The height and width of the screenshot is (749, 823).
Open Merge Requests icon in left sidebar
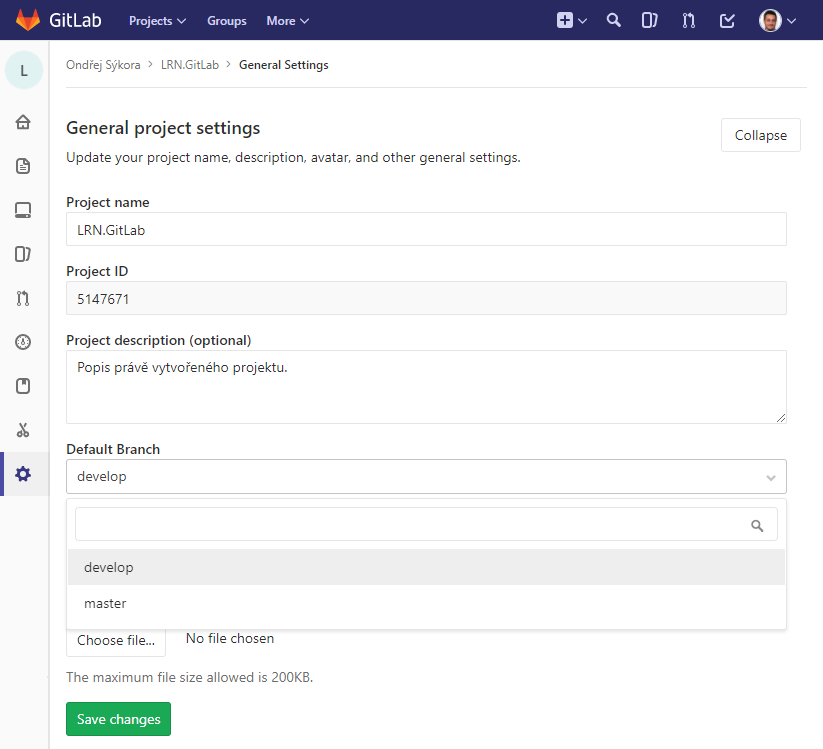click(23, 298)
